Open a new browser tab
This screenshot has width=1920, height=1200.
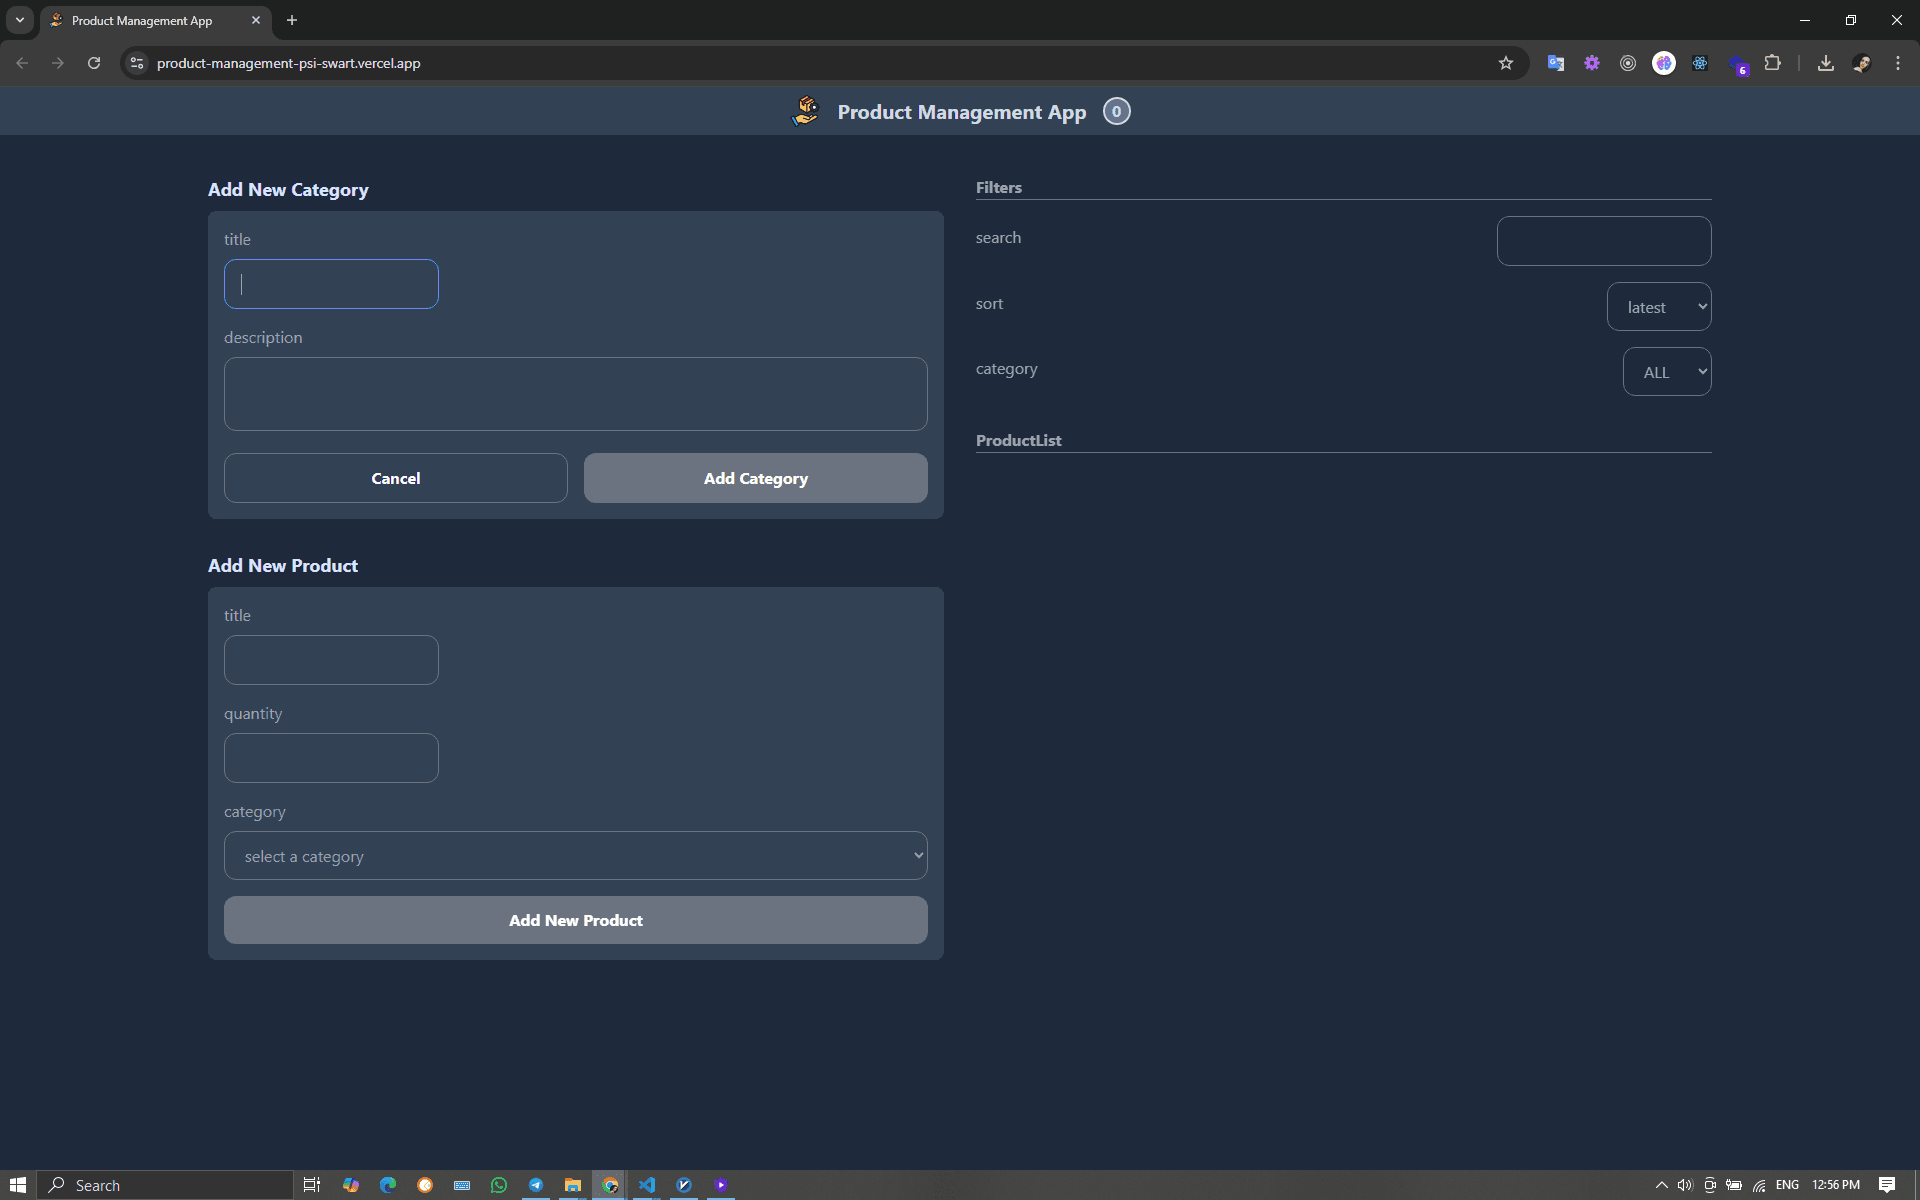(292, 20)
